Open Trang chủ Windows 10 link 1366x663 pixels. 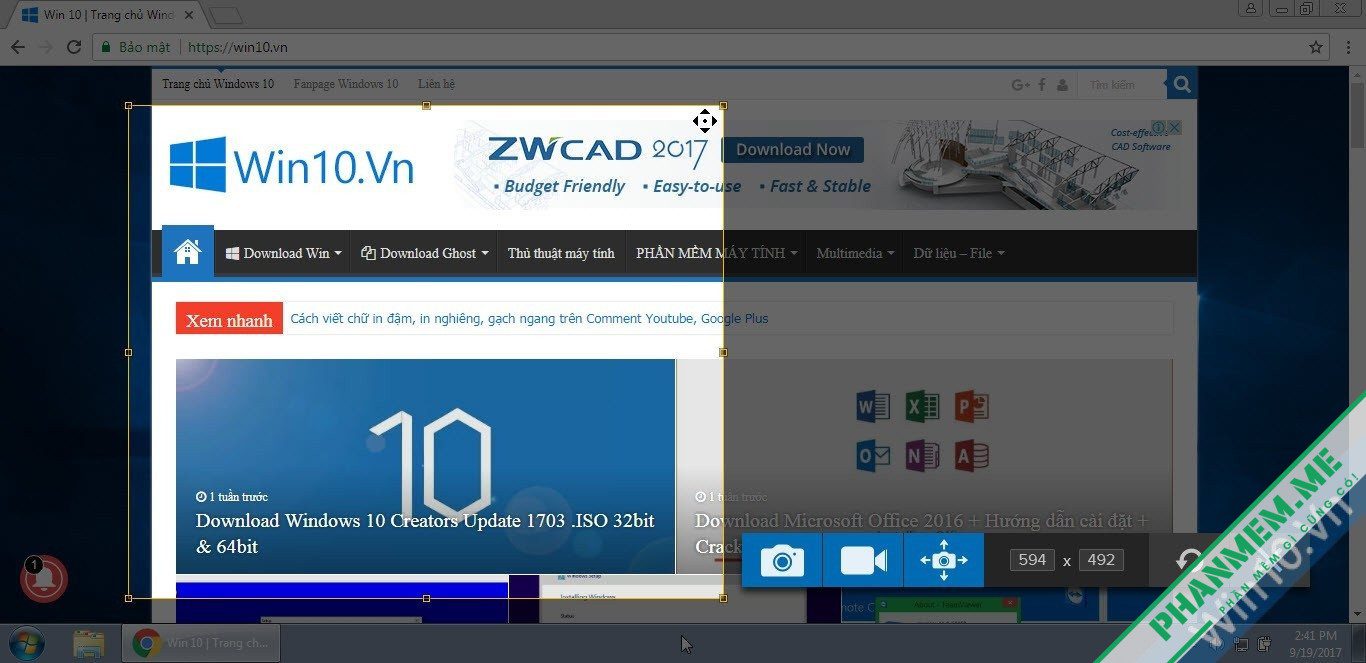point(218,84)
